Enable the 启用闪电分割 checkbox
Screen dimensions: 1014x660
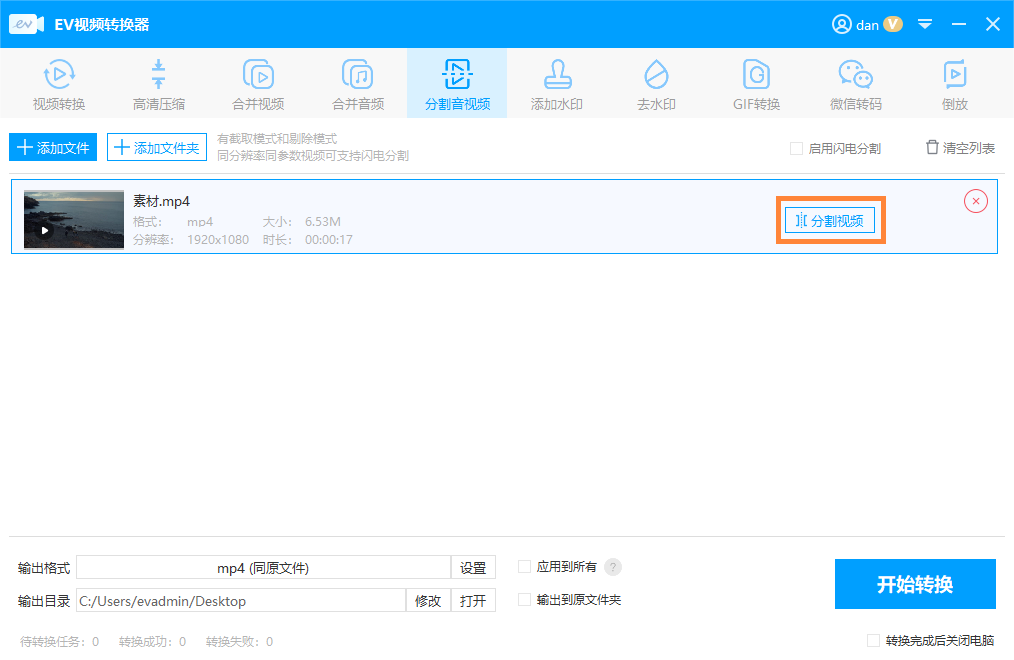pos(797,148)
